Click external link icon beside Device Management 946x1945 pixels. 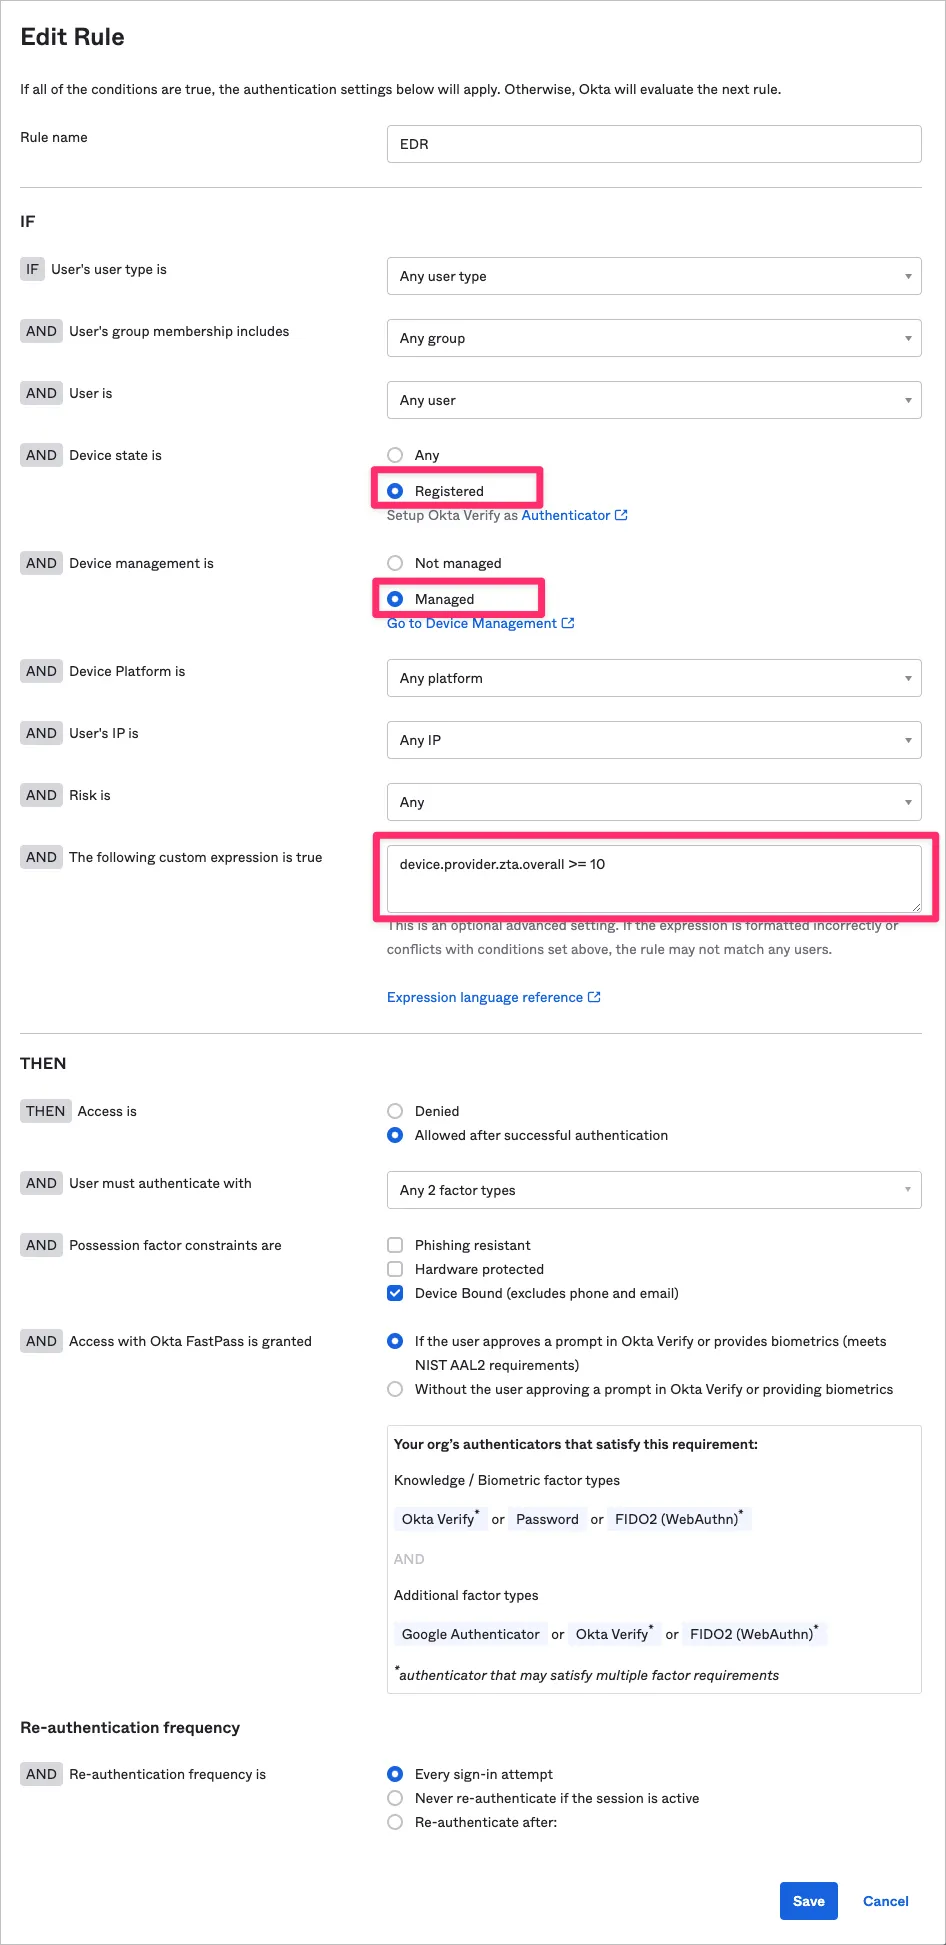pos(568,623)
